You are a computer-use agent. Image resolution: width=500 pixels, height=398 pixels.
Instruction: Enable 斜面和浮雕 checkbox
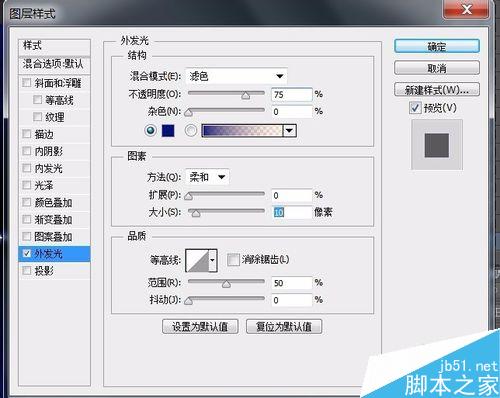tap(27, 82)
